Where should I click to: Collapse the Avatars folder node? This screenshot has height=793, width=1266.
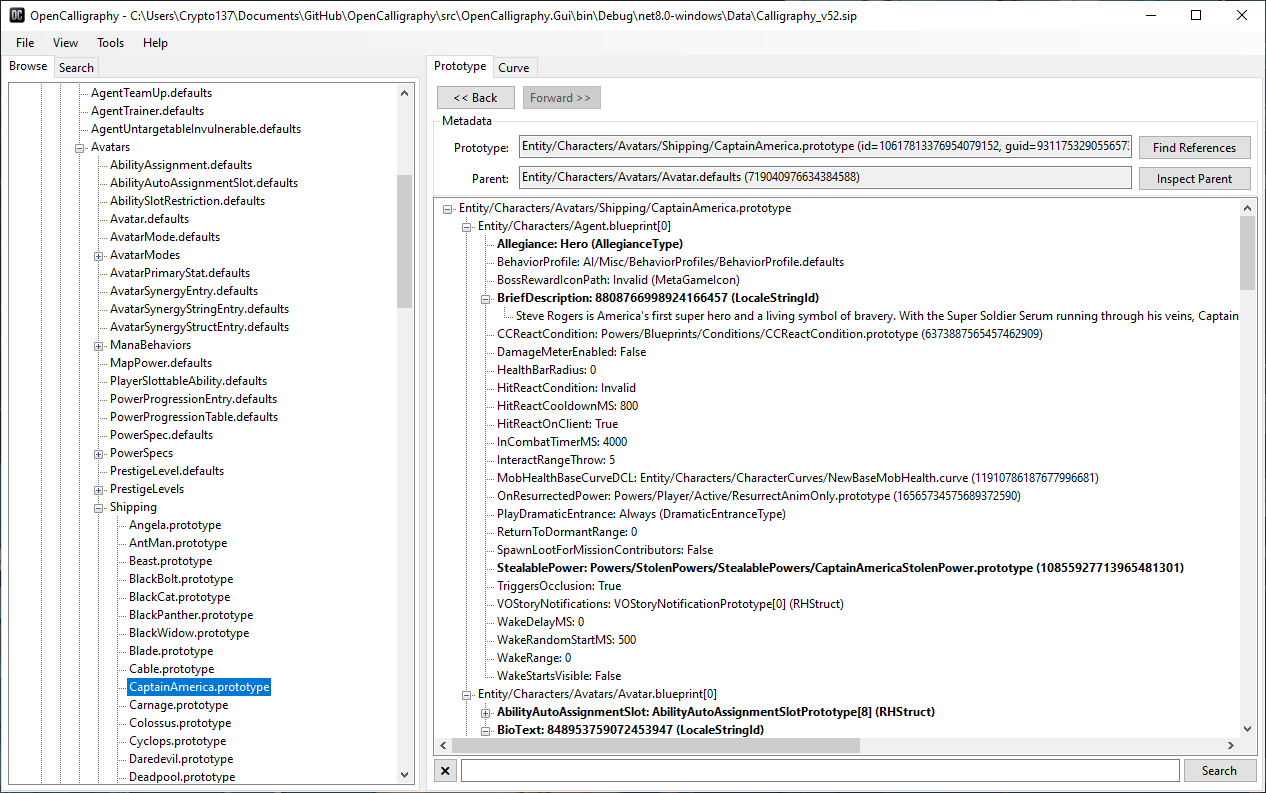[80, 148]
